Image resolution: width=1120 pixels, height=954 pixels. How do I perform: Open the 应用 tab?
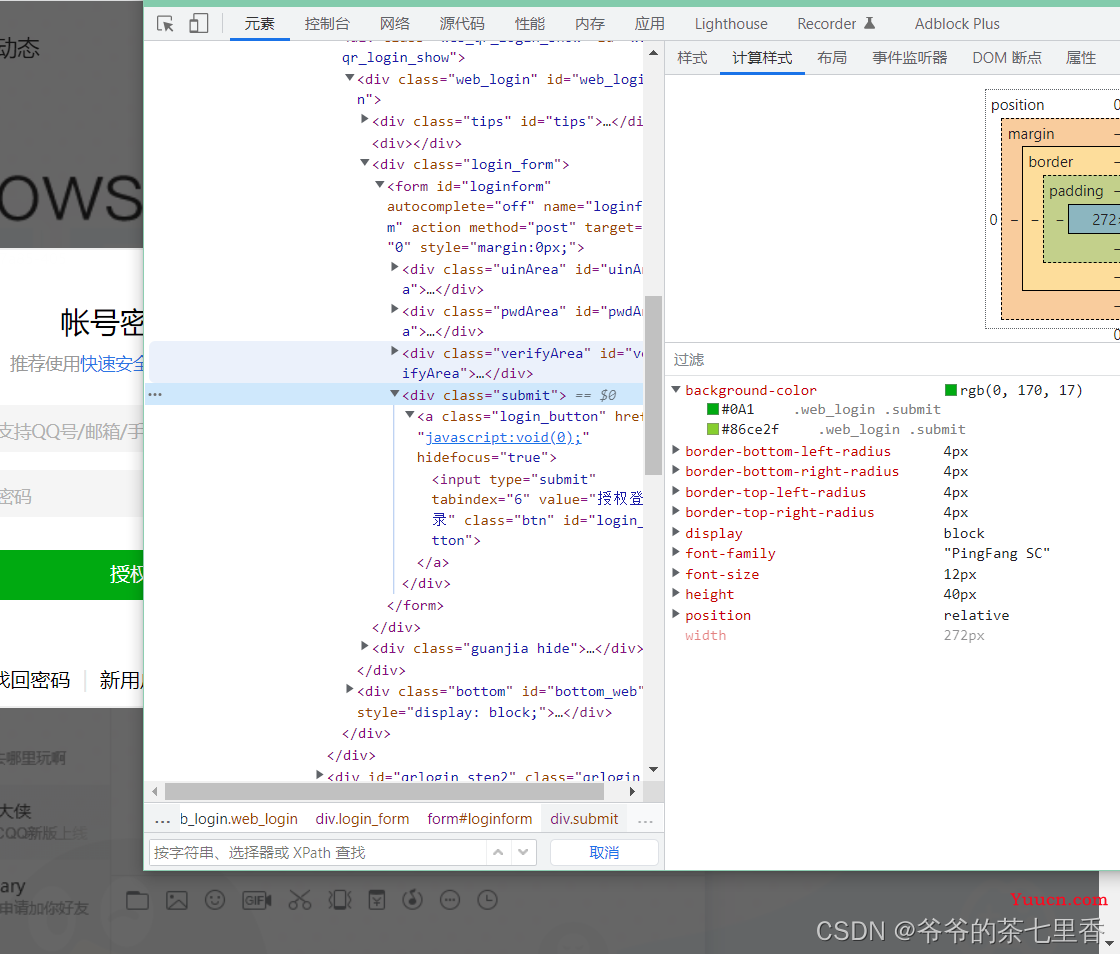650,24
